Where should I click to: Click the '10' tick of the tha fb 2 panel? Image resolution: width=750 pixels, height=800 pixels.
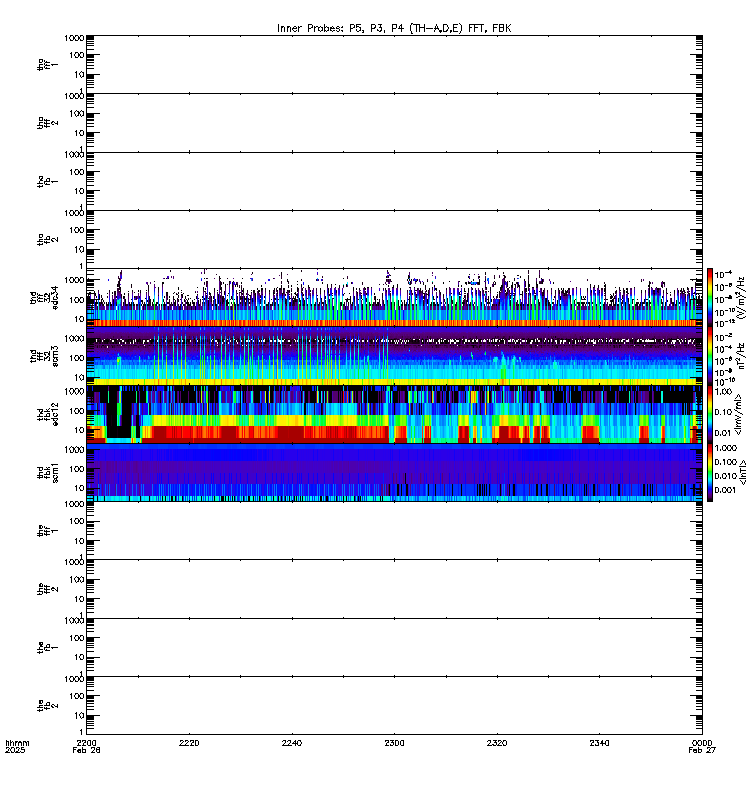79,250
